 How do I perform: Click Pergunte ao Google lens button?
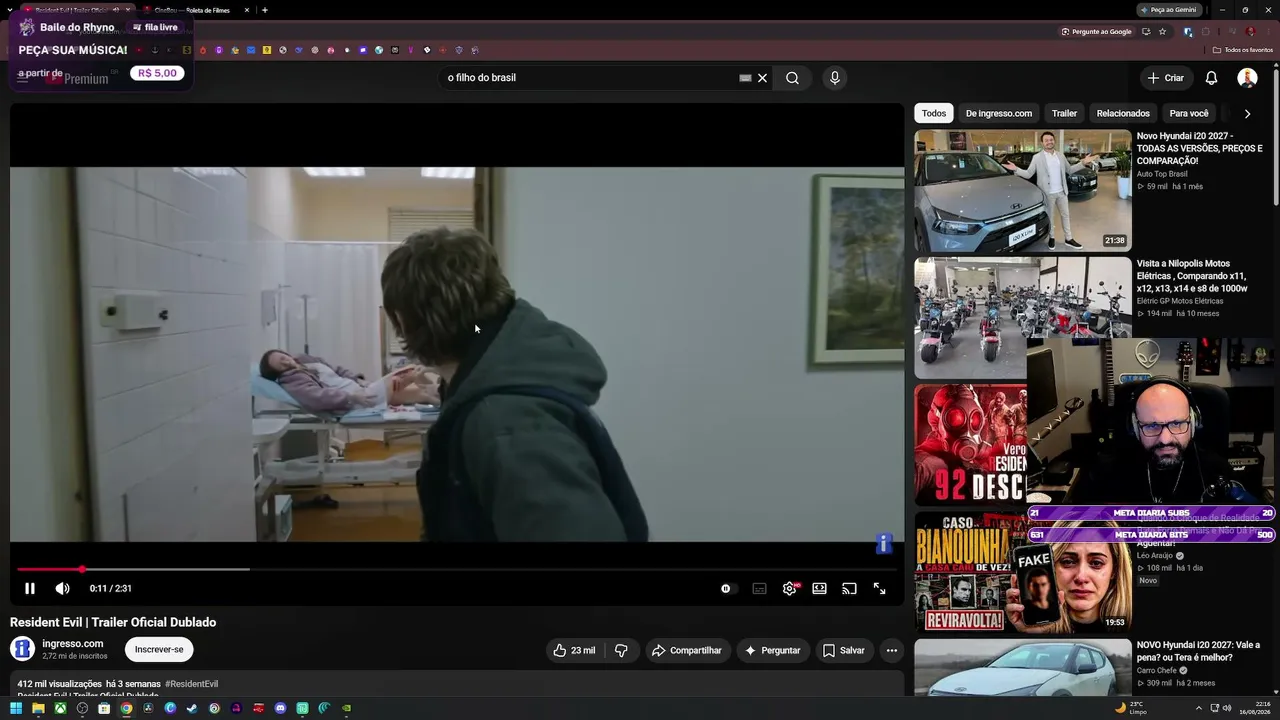point(1097,32)
